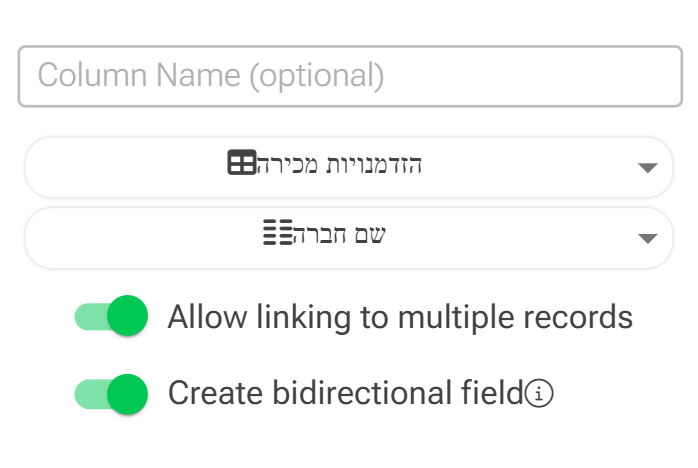Click the info icon after bidirectional field
Screen dimensions: 698x468
(x=539, y=394)
